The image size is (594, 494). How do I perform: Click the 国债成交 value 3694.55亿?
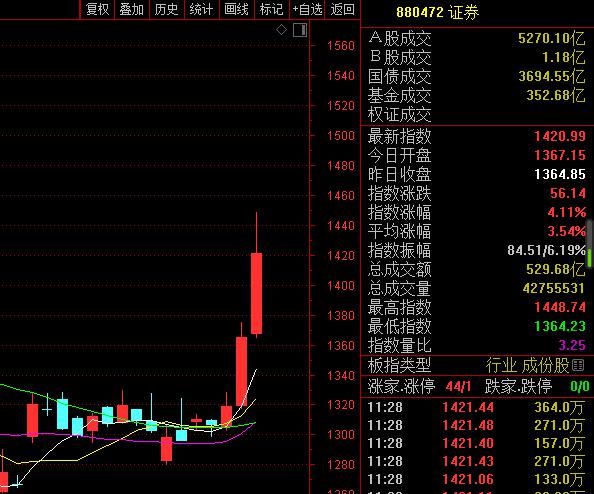tap(552, 77)
